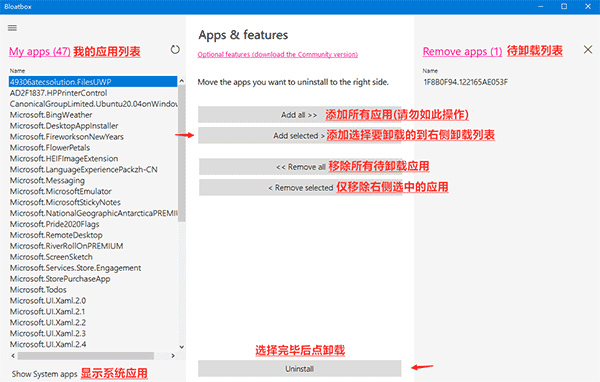The height and width of the screenshot is (382, 600).
Task: Refresh the My apps list
Action: click(x=175, y=49)
